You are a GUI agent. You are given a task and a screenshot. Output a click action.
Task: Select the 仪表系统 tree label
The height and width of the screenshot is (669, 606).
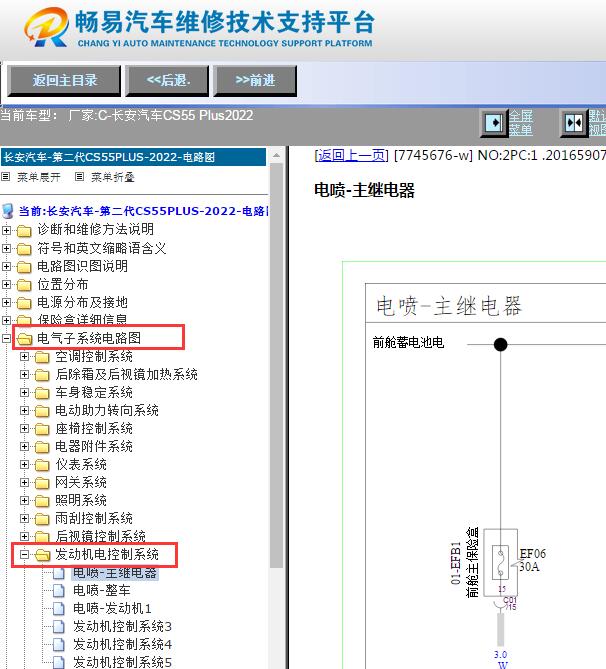tap(81, 464)
